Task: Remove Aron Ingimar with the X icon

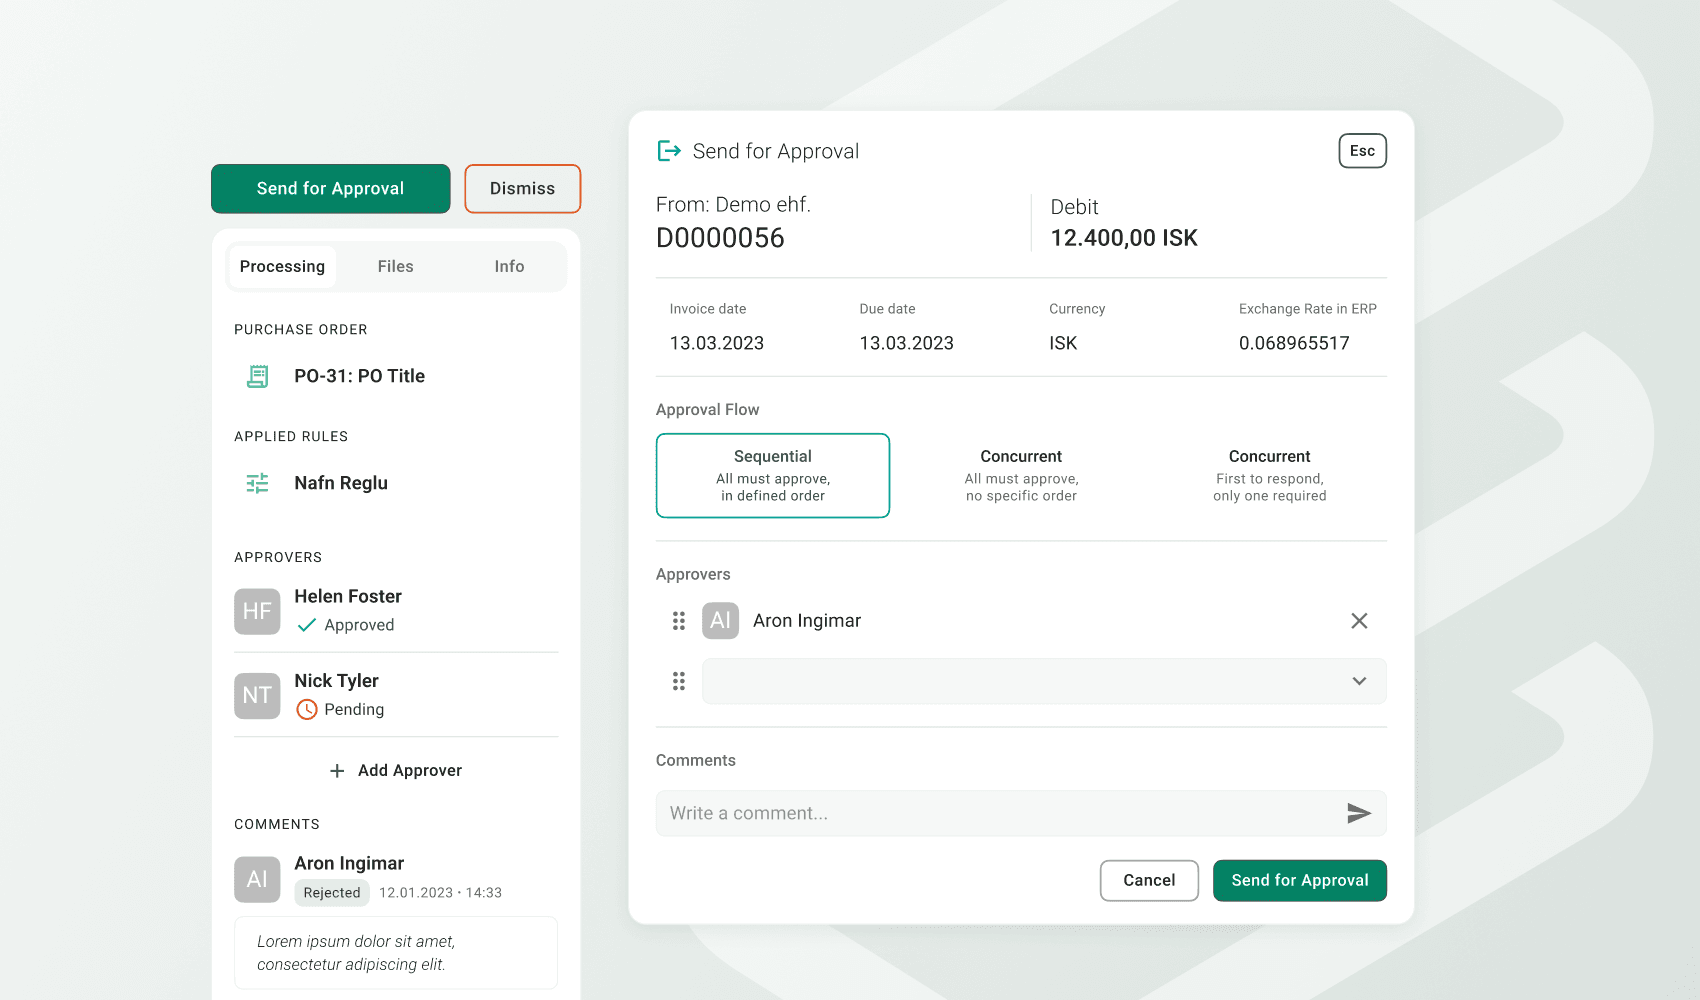Action: [1359, 621]
